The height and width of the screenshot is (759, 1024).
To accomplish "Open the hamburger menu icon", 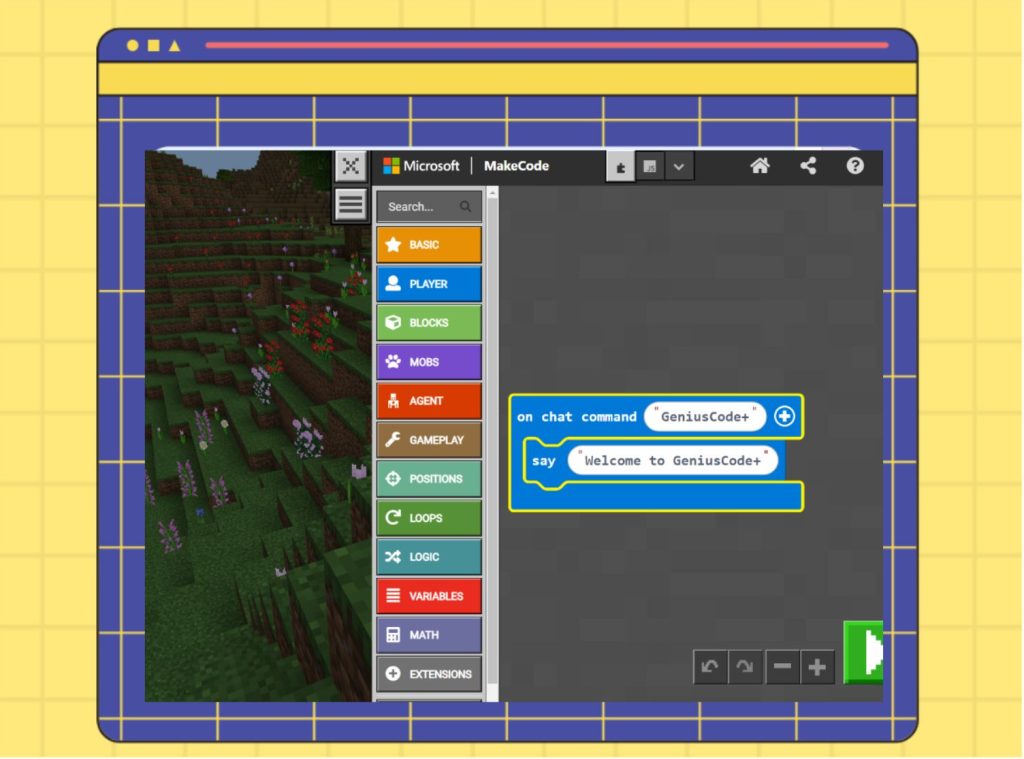I will (x=350, y=205).
